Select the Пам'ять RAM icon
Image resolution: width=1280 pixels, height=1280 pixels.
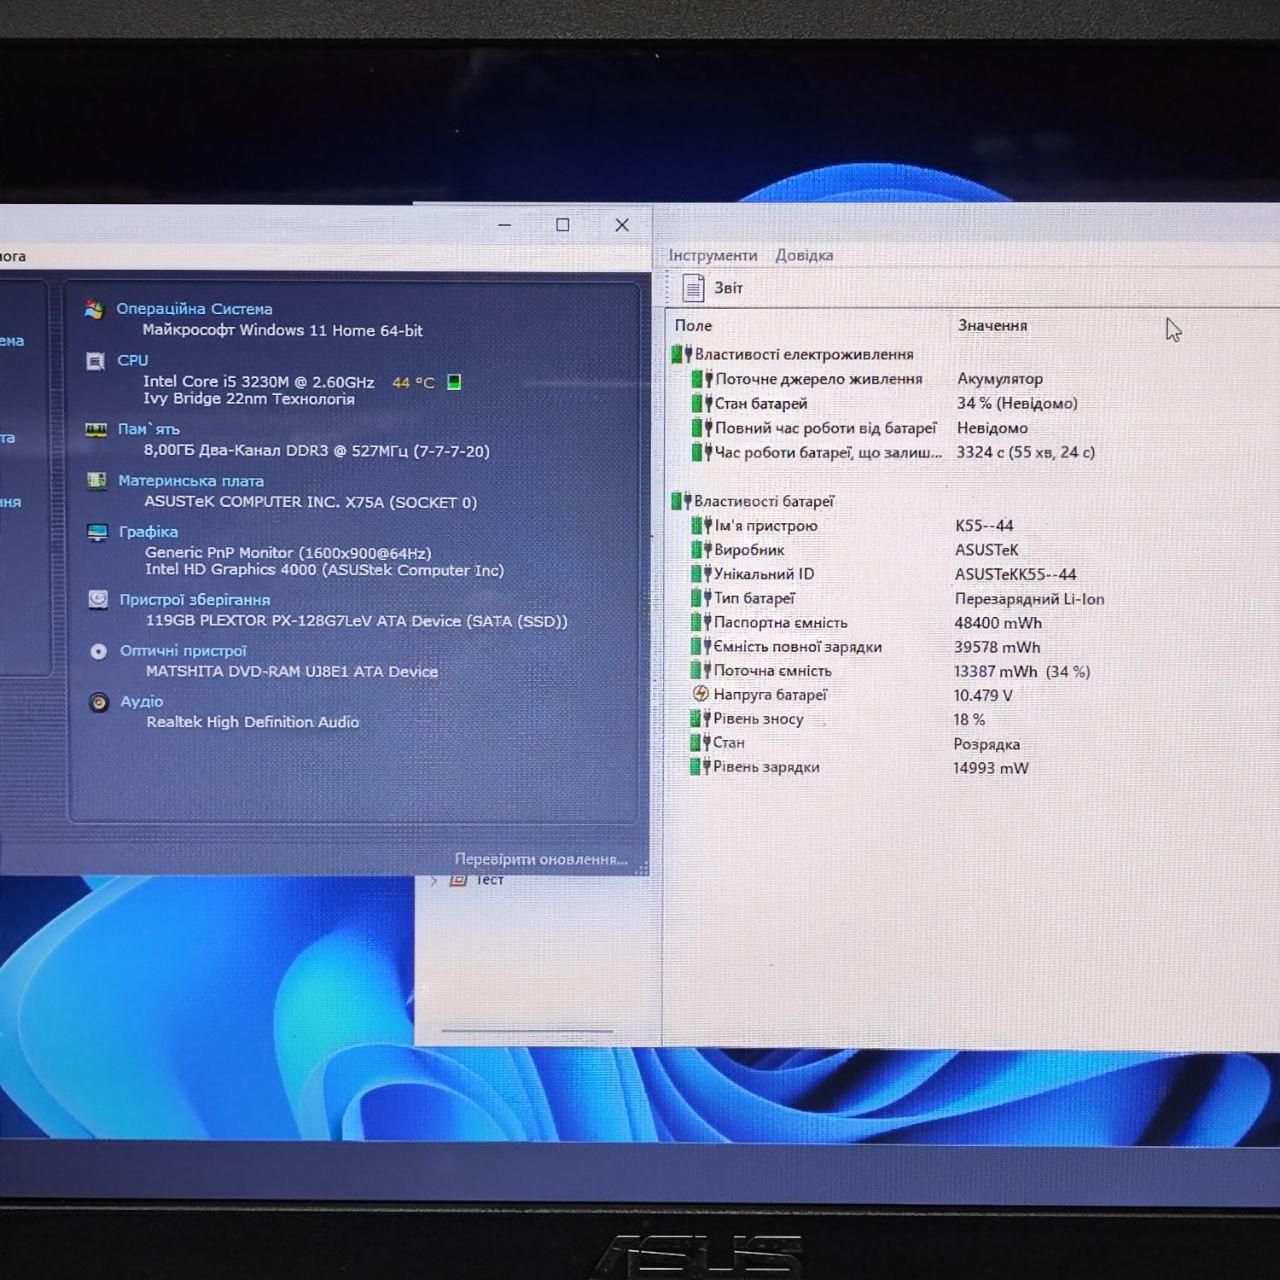pyautogui.click(x=96, y=430)
